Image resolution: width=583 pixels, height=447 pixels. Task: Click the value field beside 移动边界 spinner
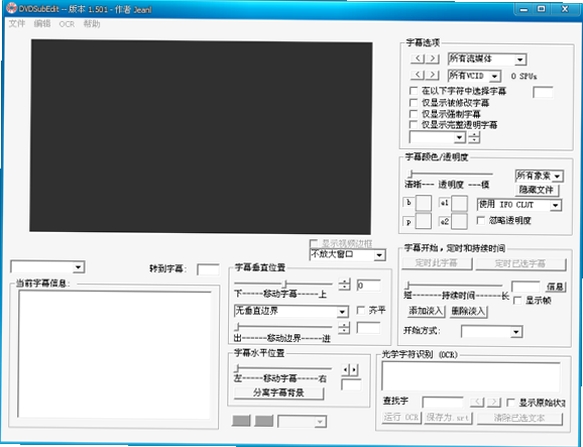(368, 328)
